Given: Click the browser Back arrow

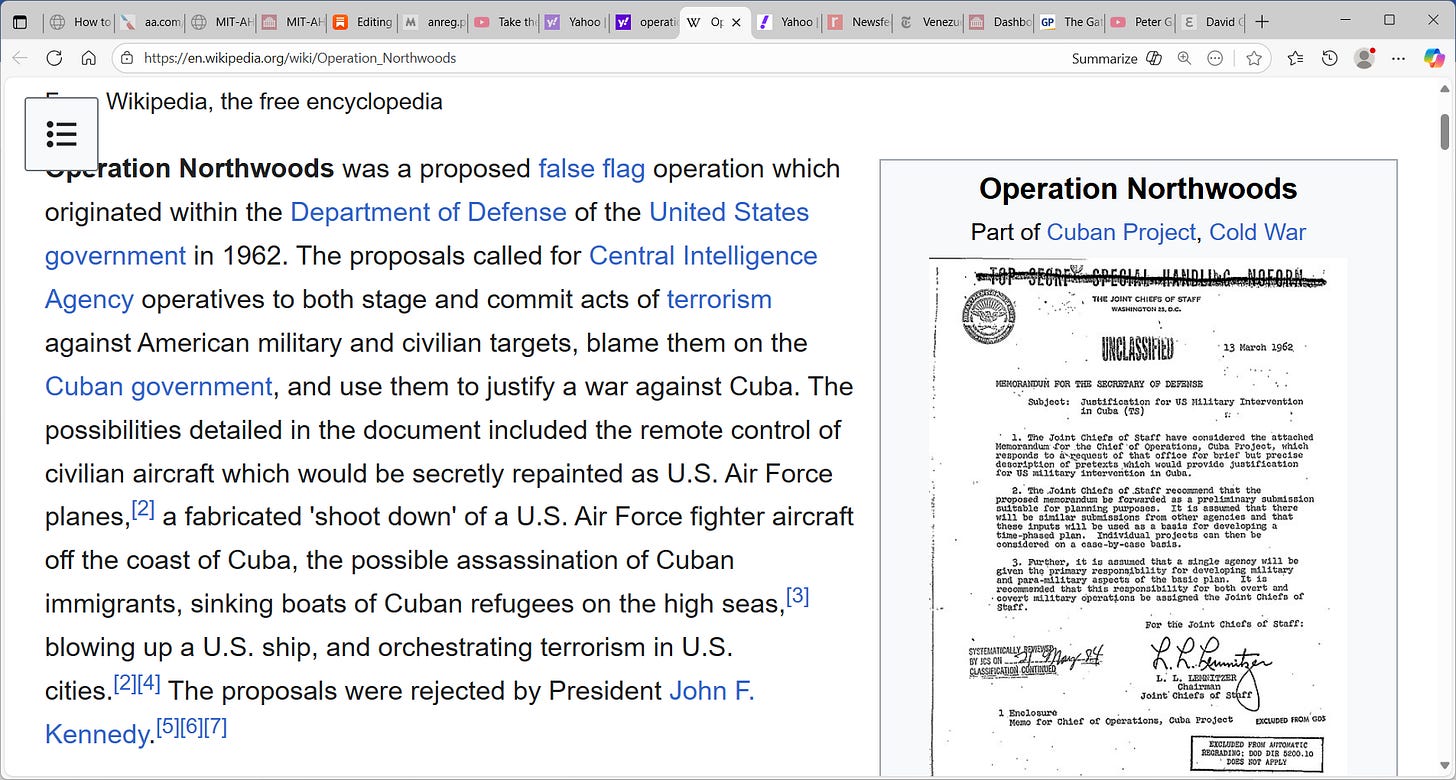Looking at the screenshot, I should 20,58.
